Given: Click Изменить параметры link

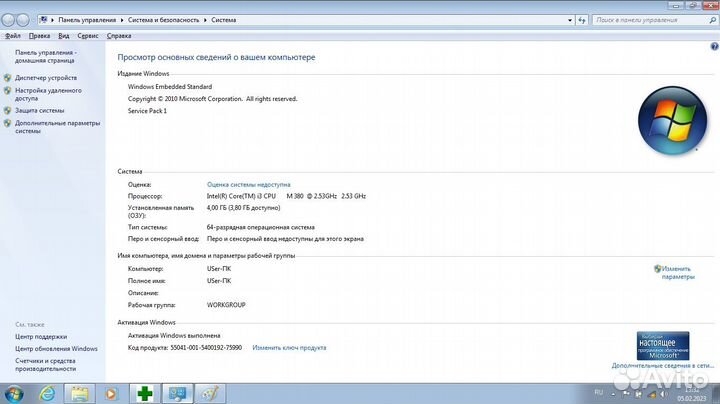Looking at the screenshot, I should [678, 273].
